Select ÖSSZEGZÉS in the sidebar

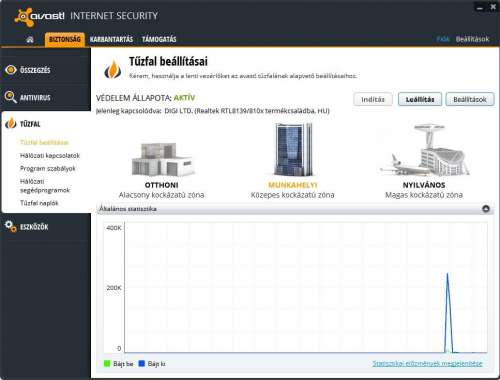pos(35,70)
